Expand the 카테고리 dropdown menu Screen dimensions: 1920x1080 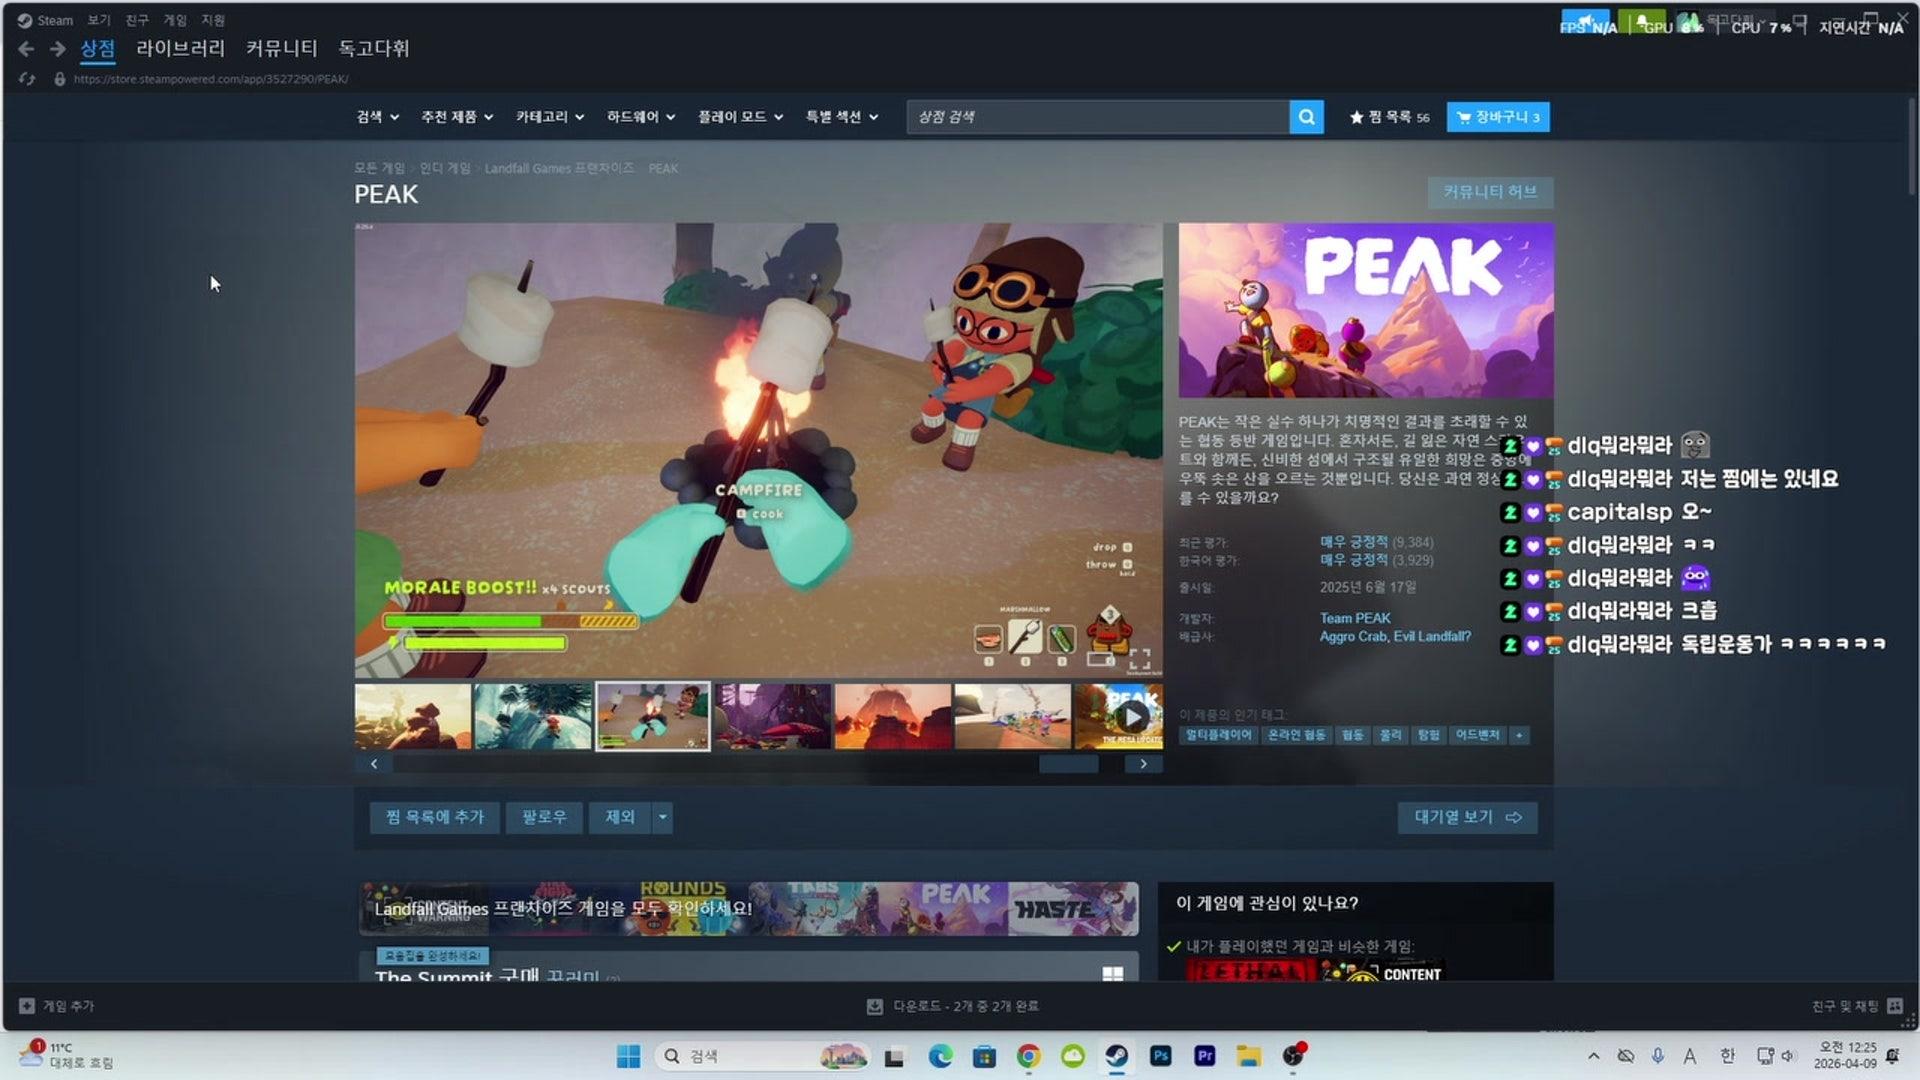(x=549, y=117)
